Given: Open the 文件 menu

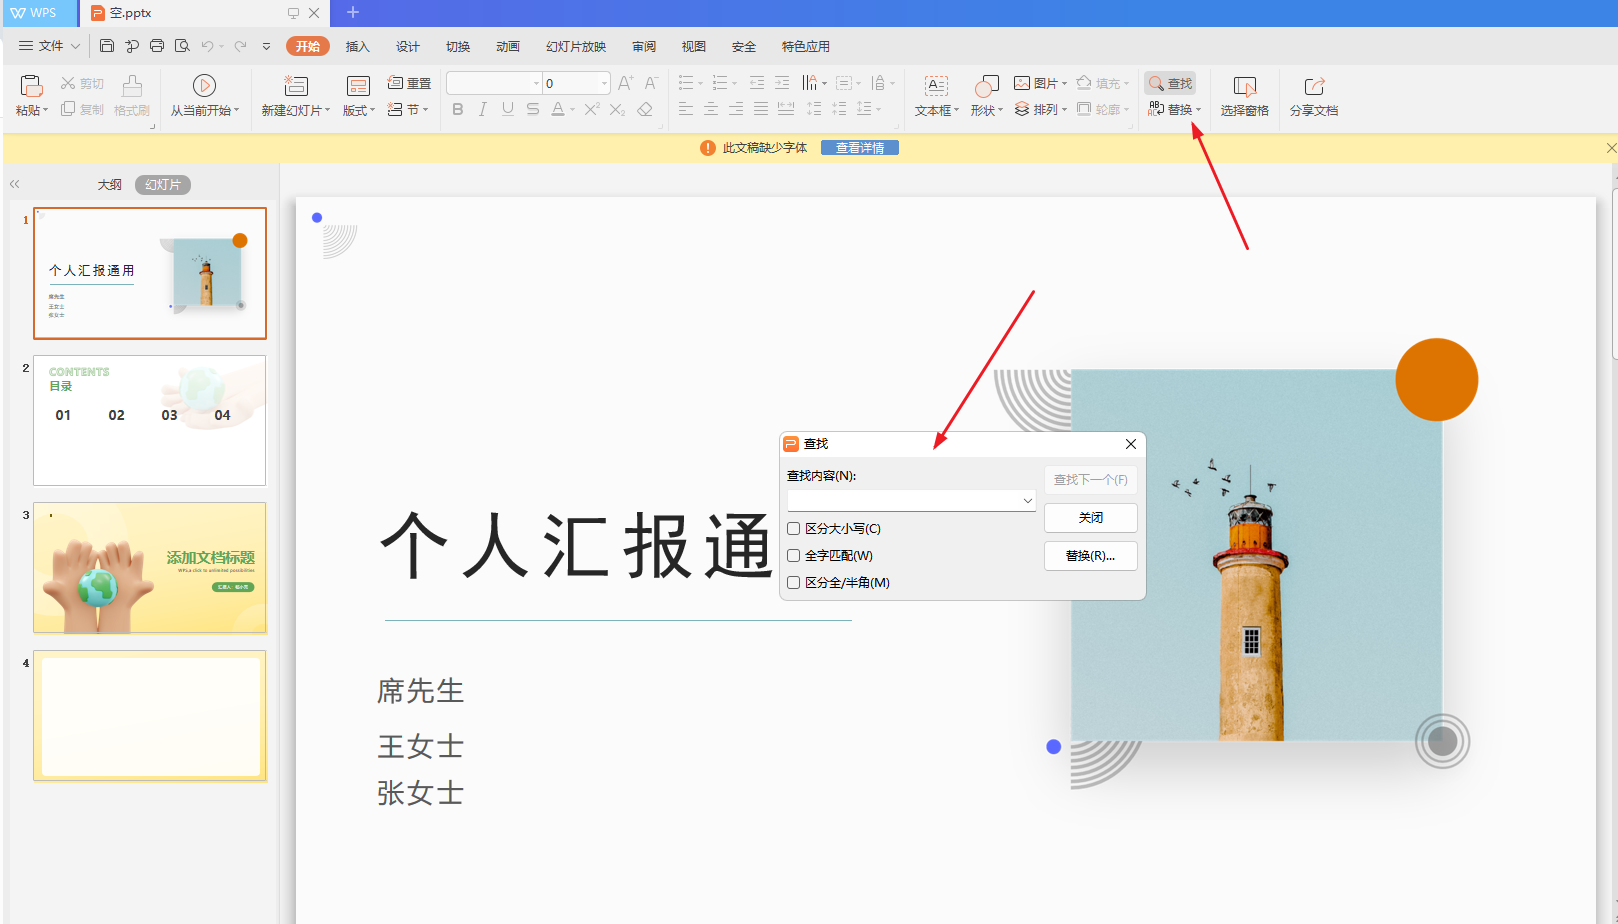Looking at the screenshot, I should [48, 46].
